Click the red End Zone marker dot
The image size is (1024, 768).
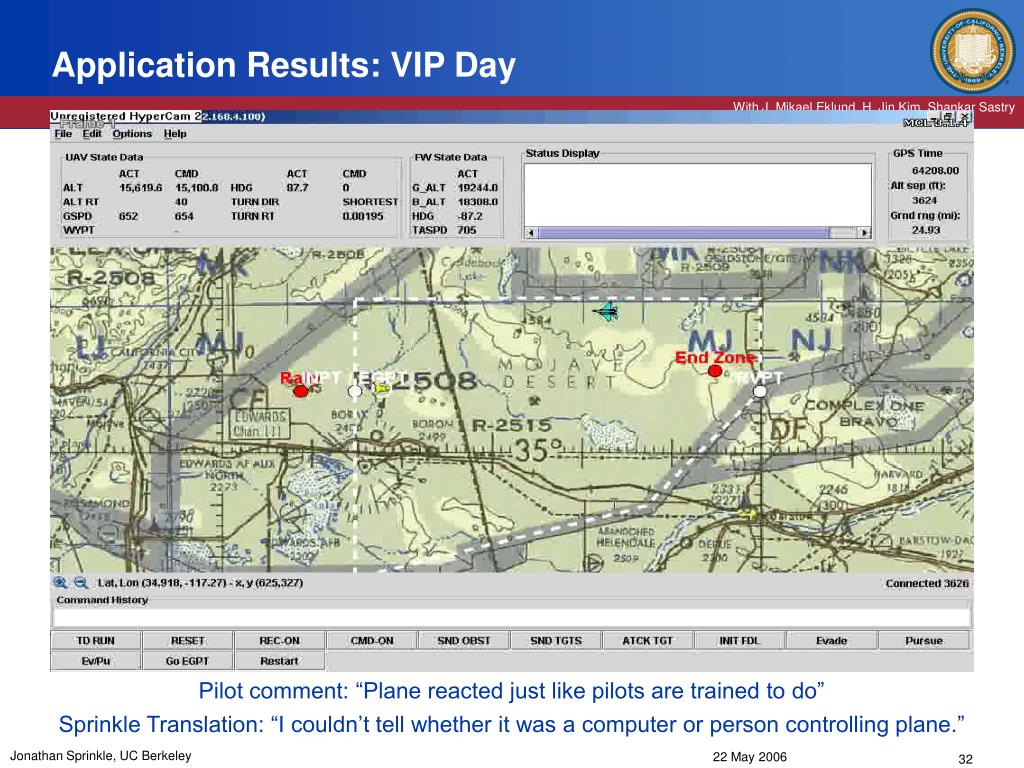[x=715, y=371]
